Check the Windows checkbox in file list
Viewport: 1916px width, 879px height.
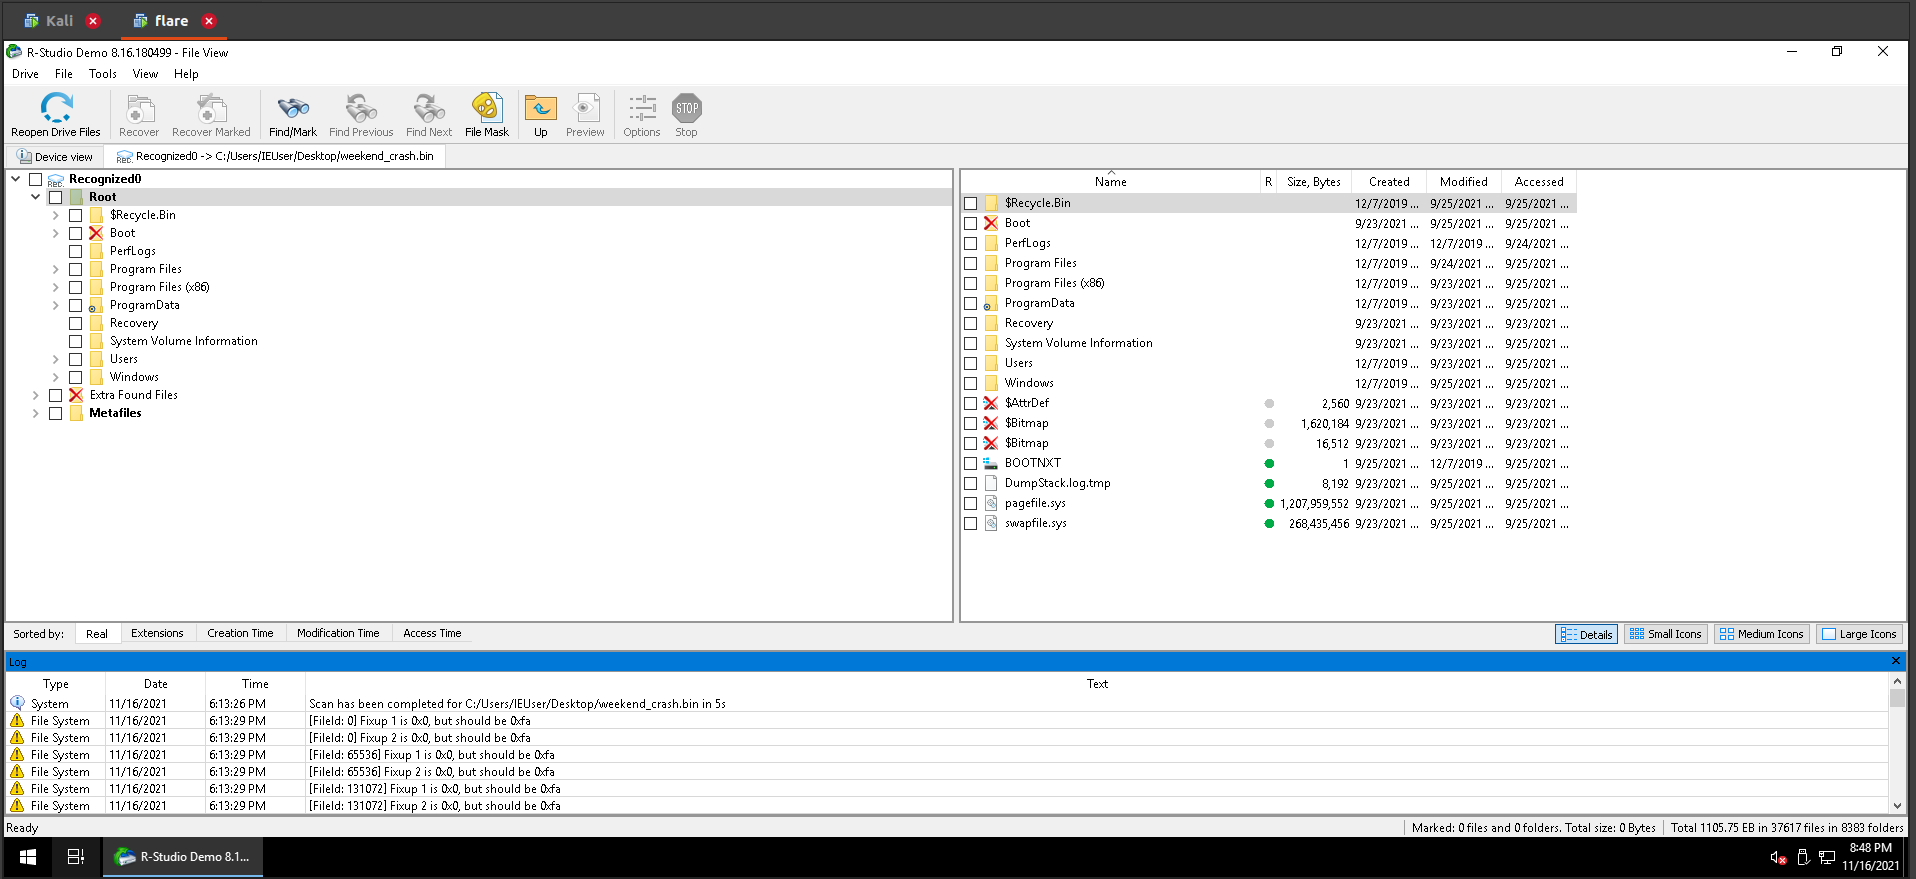click(x=971, y=383)
